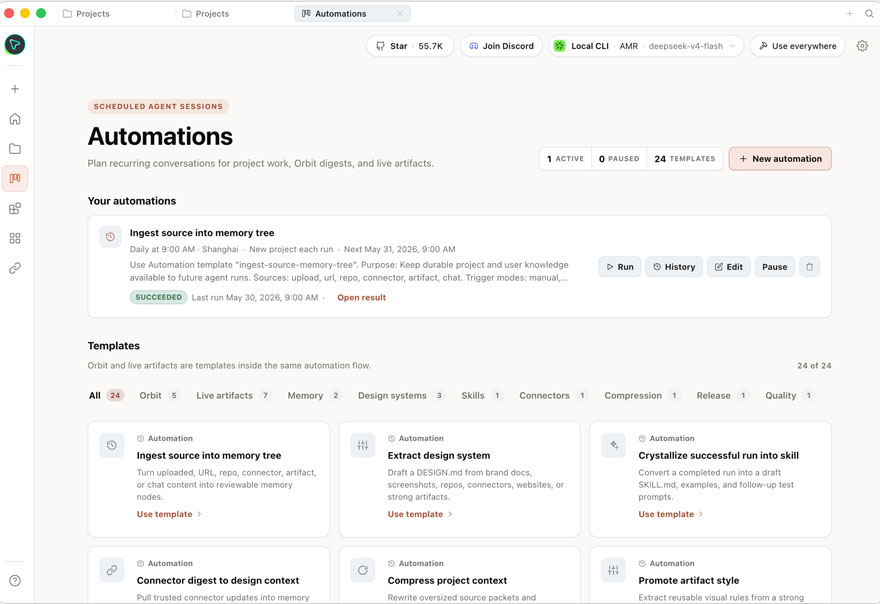
Task: Click the plus icon in left sidebar
Action: point(15,89)
